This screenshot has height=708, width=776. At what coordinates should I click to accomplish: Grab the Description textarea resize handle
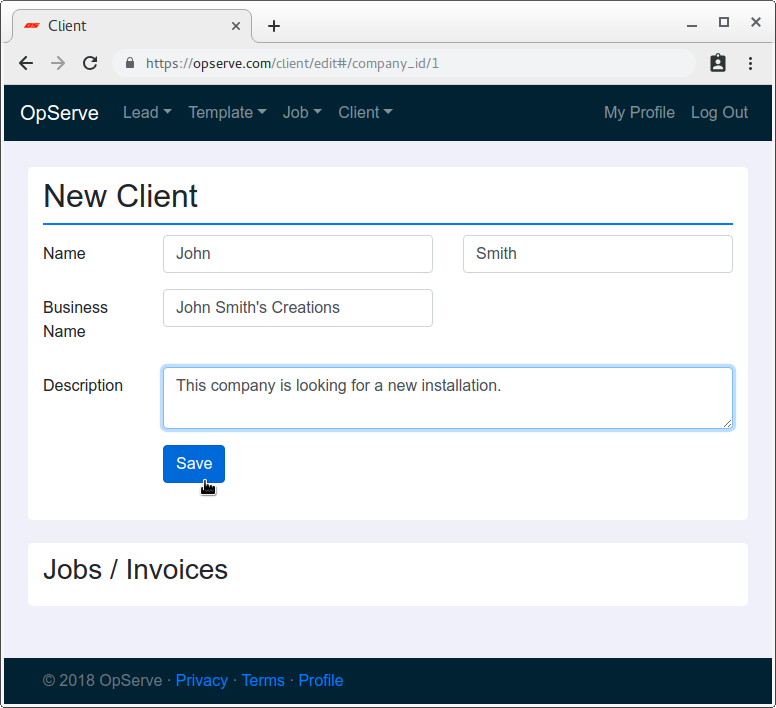coord(727,424)
